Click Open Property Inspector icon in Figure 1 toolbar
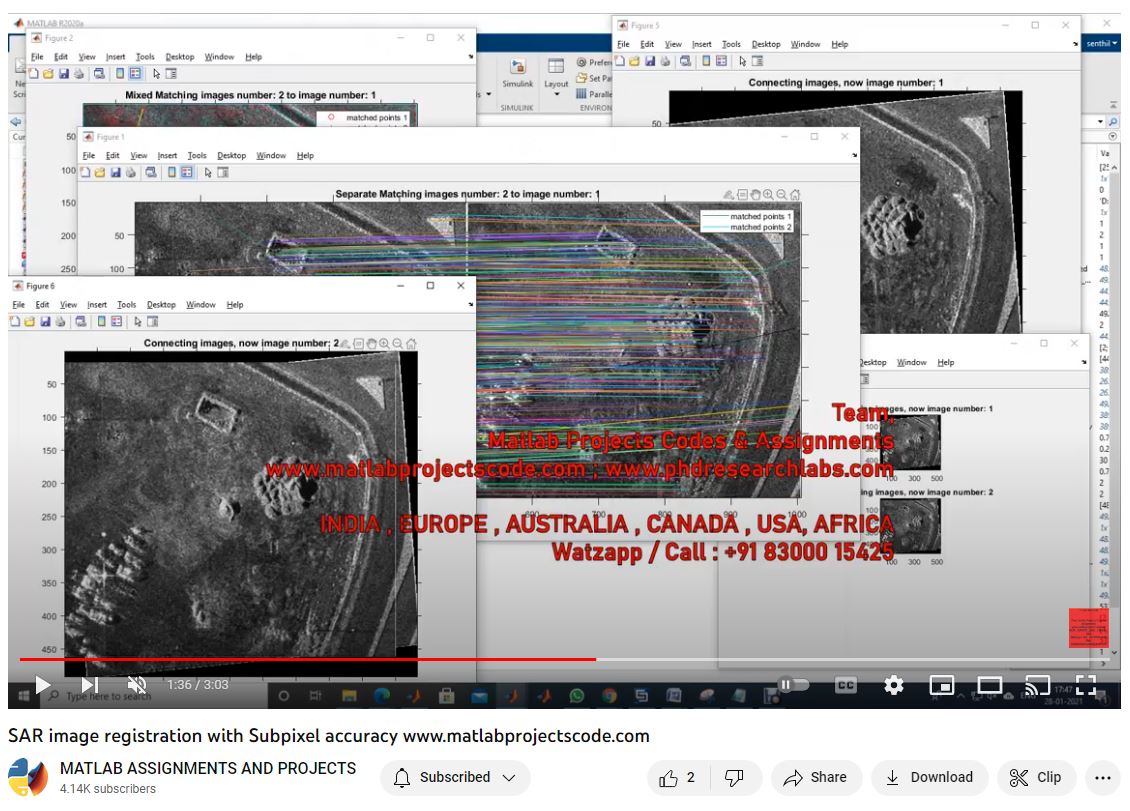 [223, 172]
